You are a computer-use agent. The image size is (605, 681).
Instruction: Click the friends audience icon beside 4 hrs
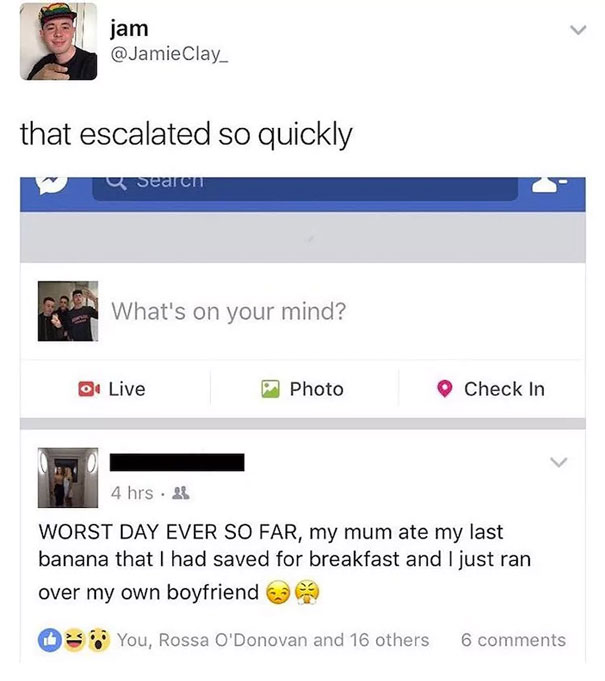point(181,493)
